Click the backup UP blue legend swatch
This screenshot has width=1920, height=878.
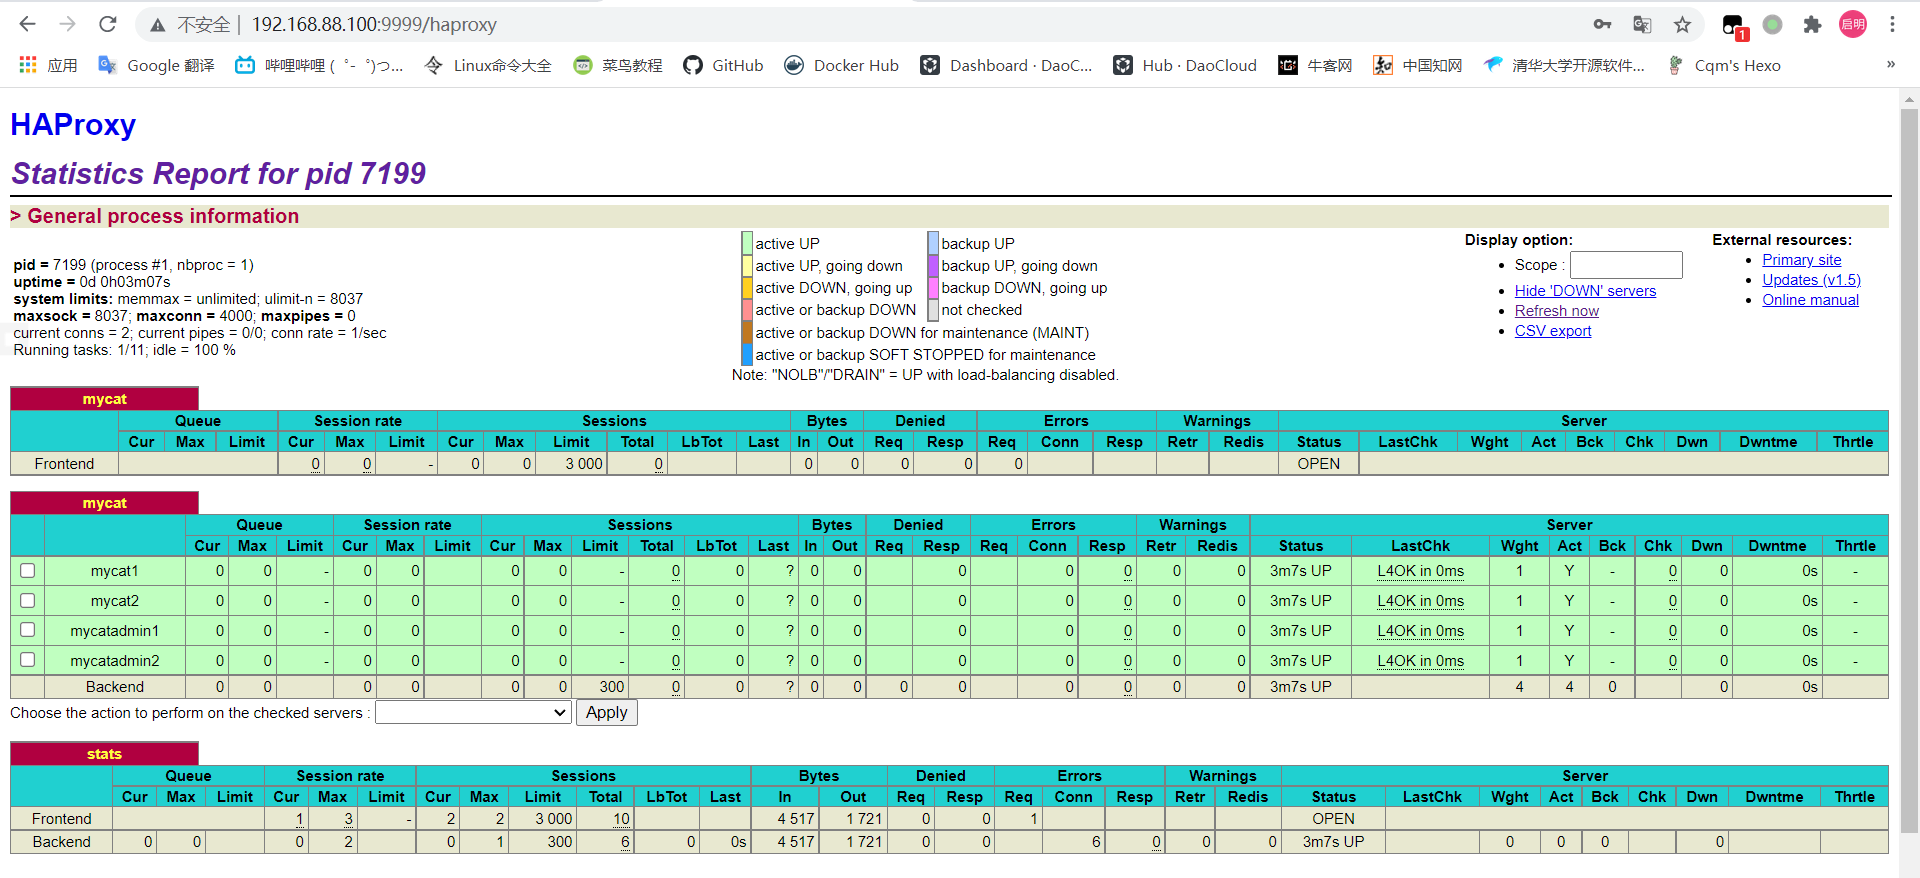coord(933,243)
